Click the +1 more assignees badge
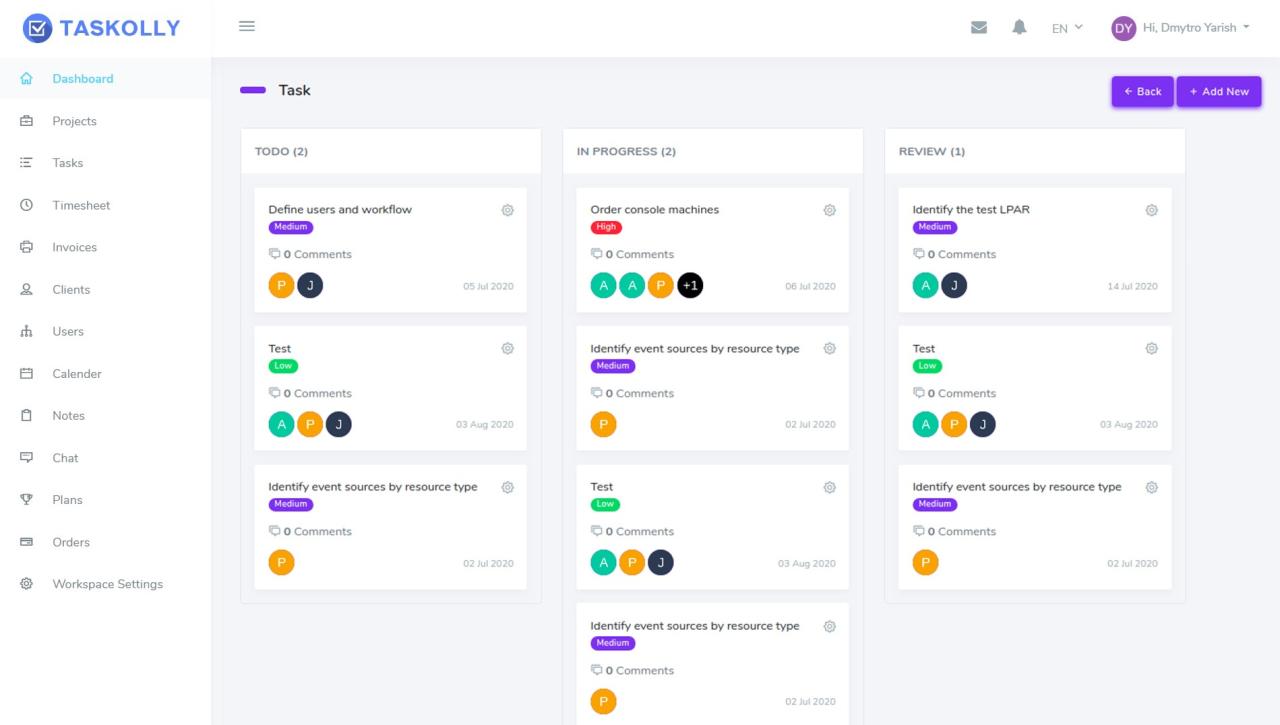This screenshot has height=725, width=1280. coord(689,286)
